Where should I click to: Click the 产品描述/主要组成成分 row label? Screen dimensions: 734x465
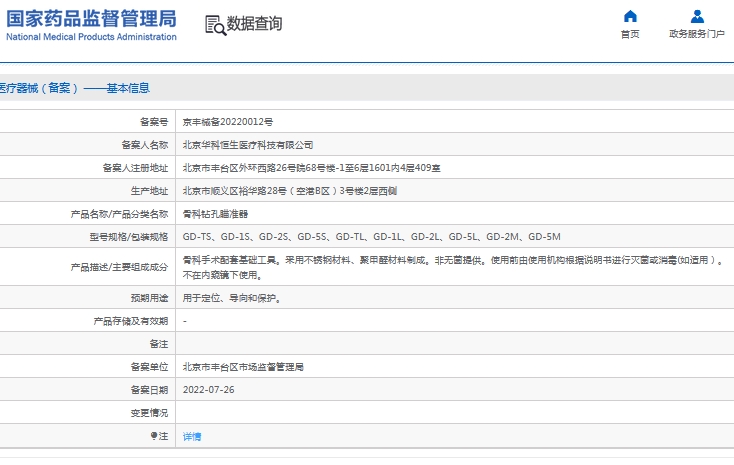tap(119, 267)
